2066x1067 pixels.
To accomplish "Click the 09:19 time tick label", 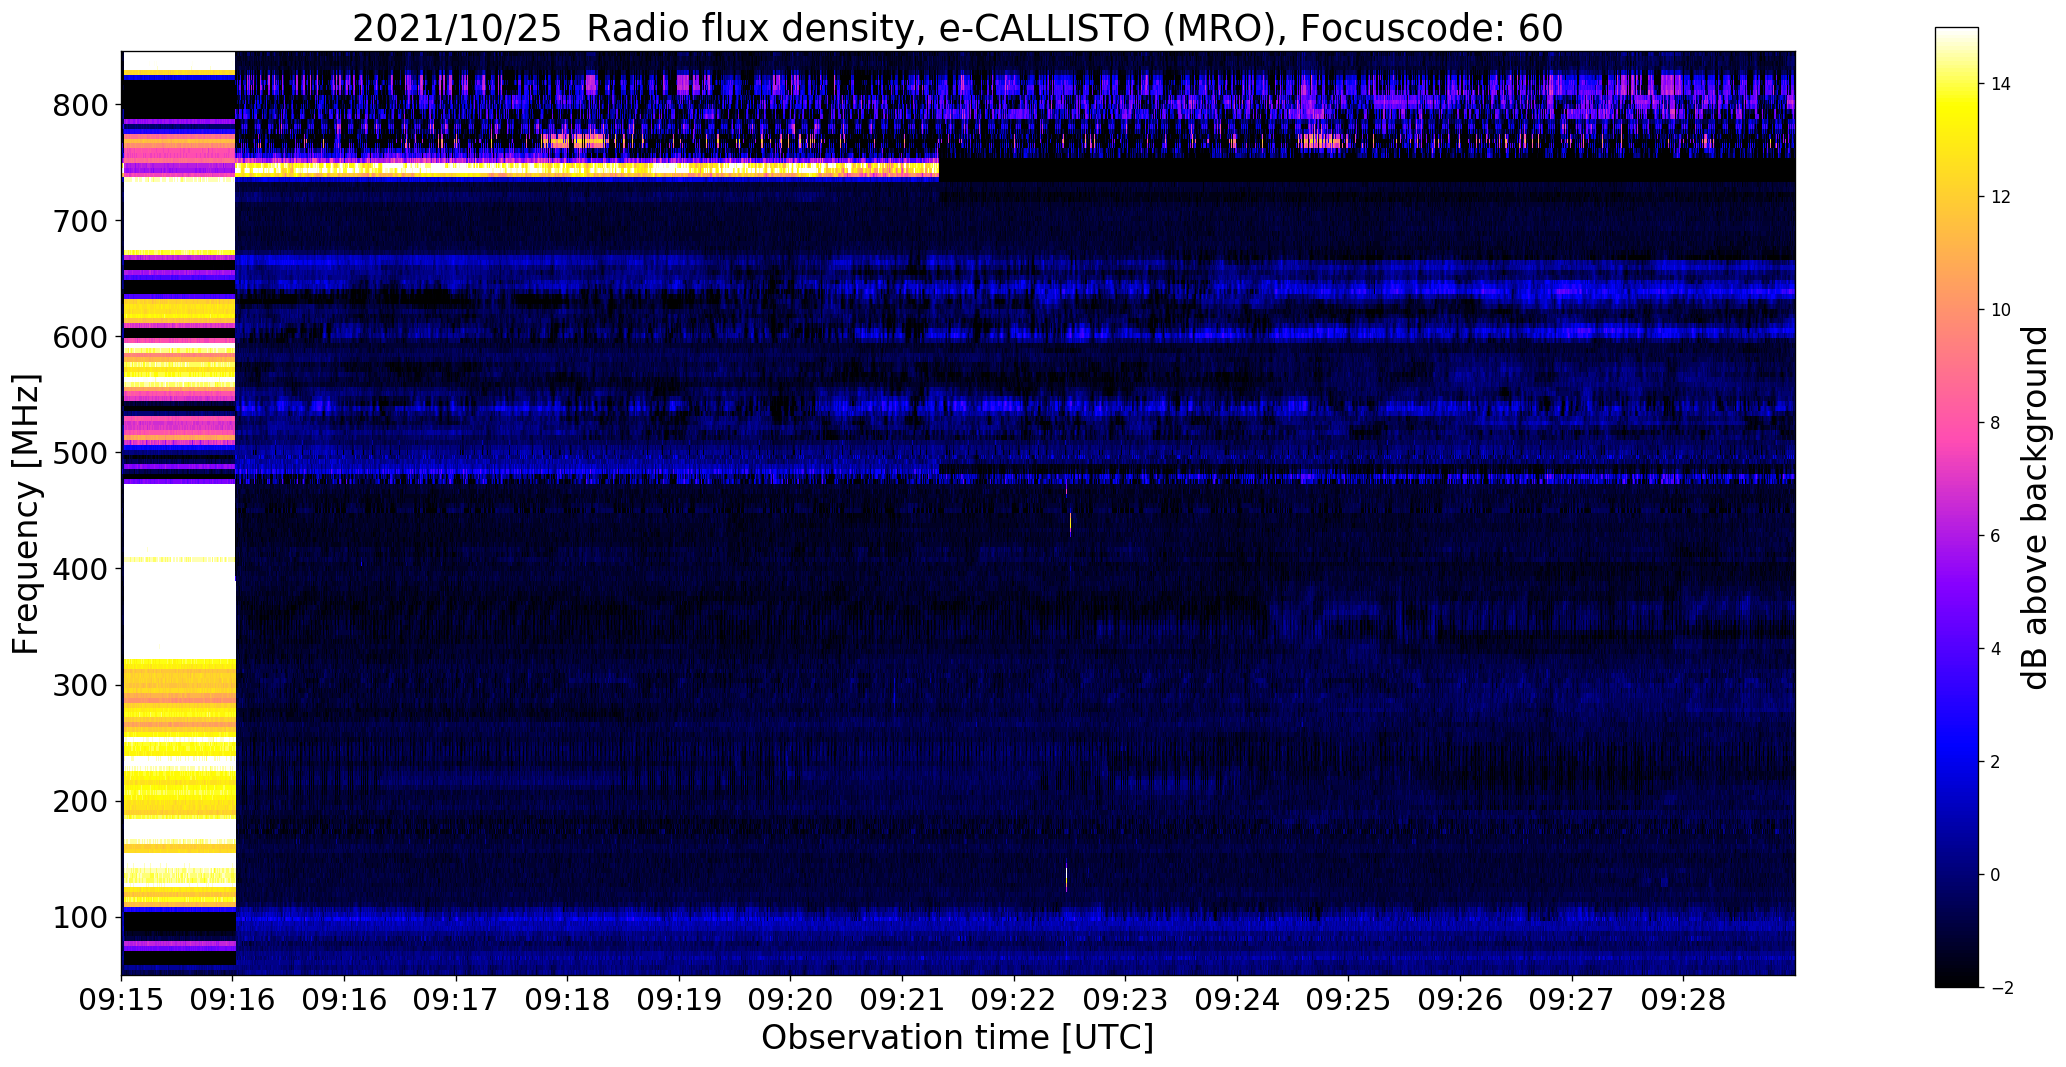I will coord(680,1000).
